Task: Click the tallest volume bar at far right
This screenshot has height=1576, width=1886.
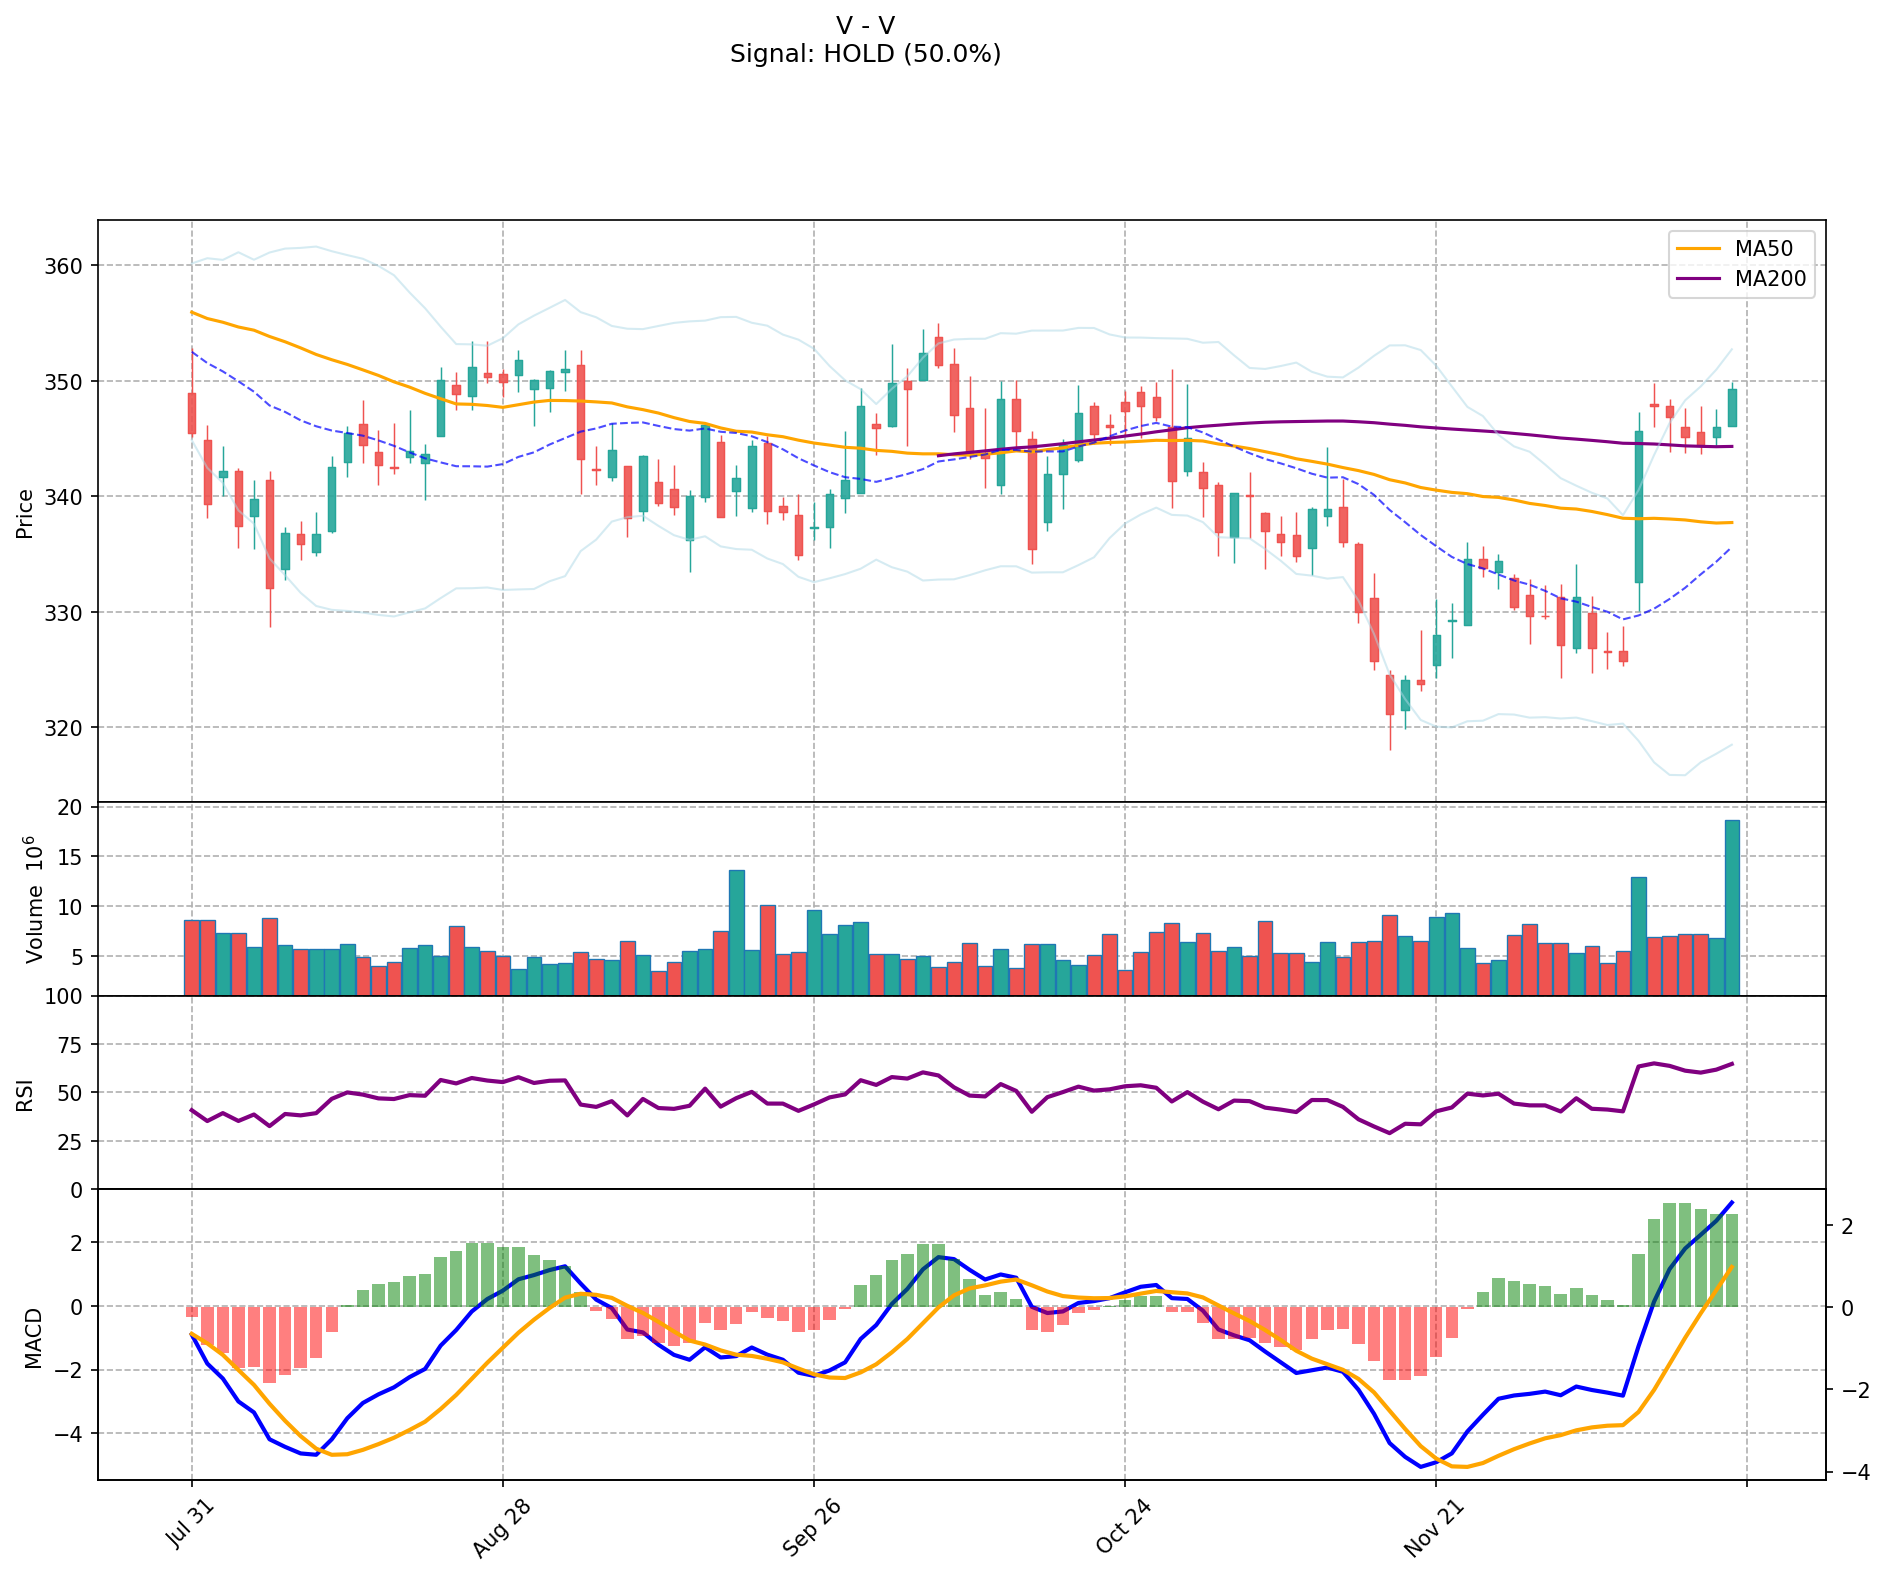Action: 1732,907
